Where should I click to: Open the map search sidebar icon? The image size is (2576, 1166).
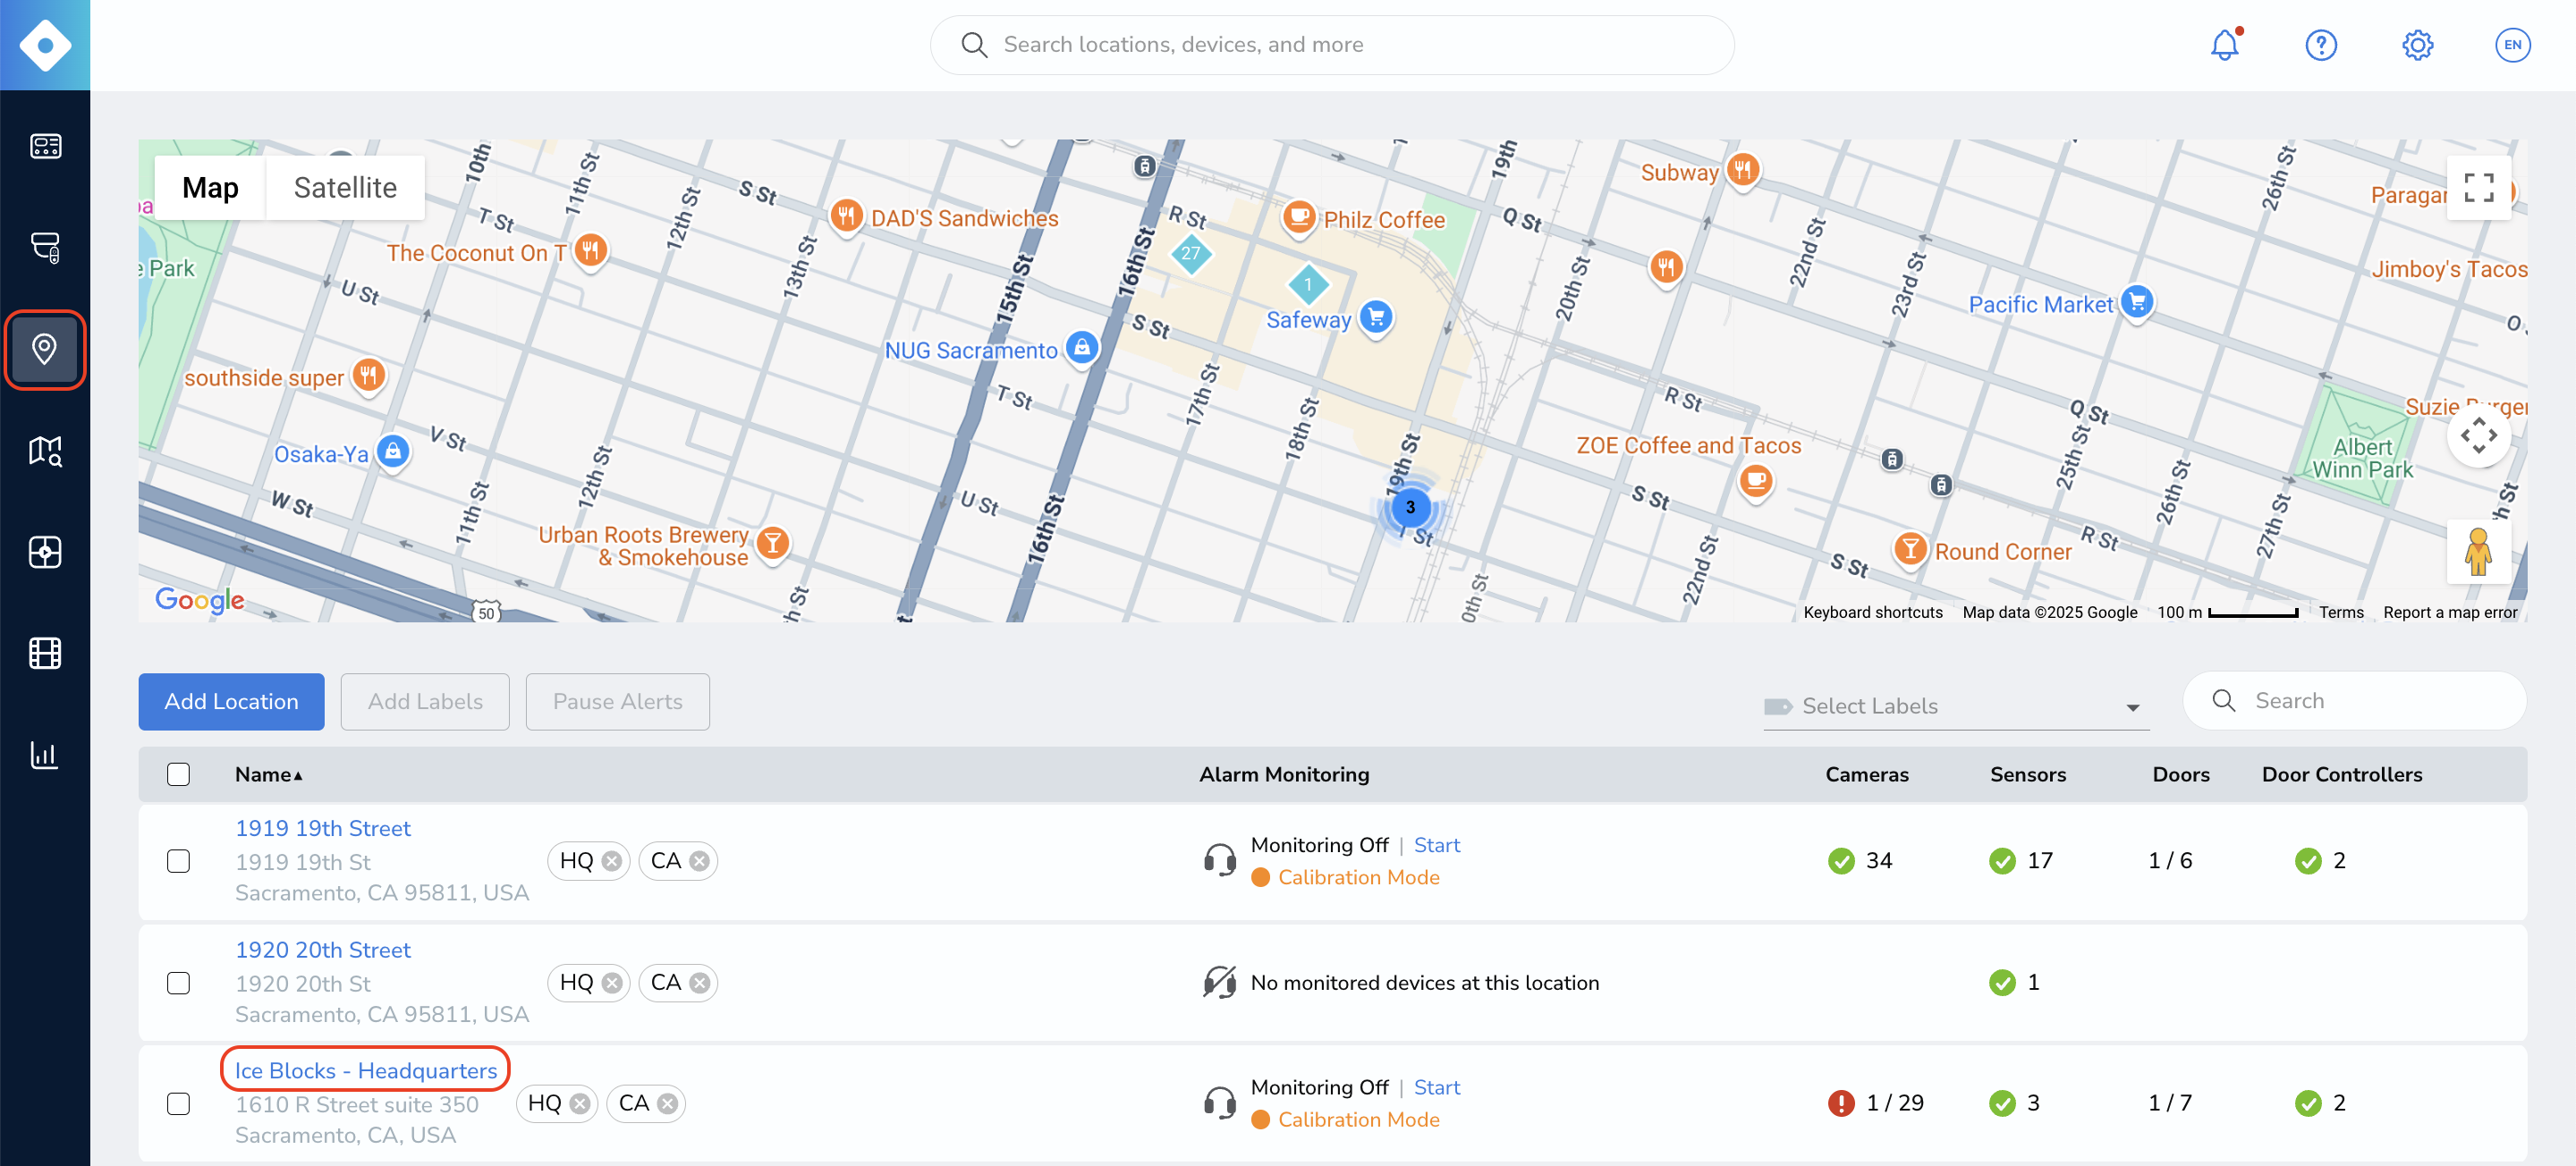(45, 451)
